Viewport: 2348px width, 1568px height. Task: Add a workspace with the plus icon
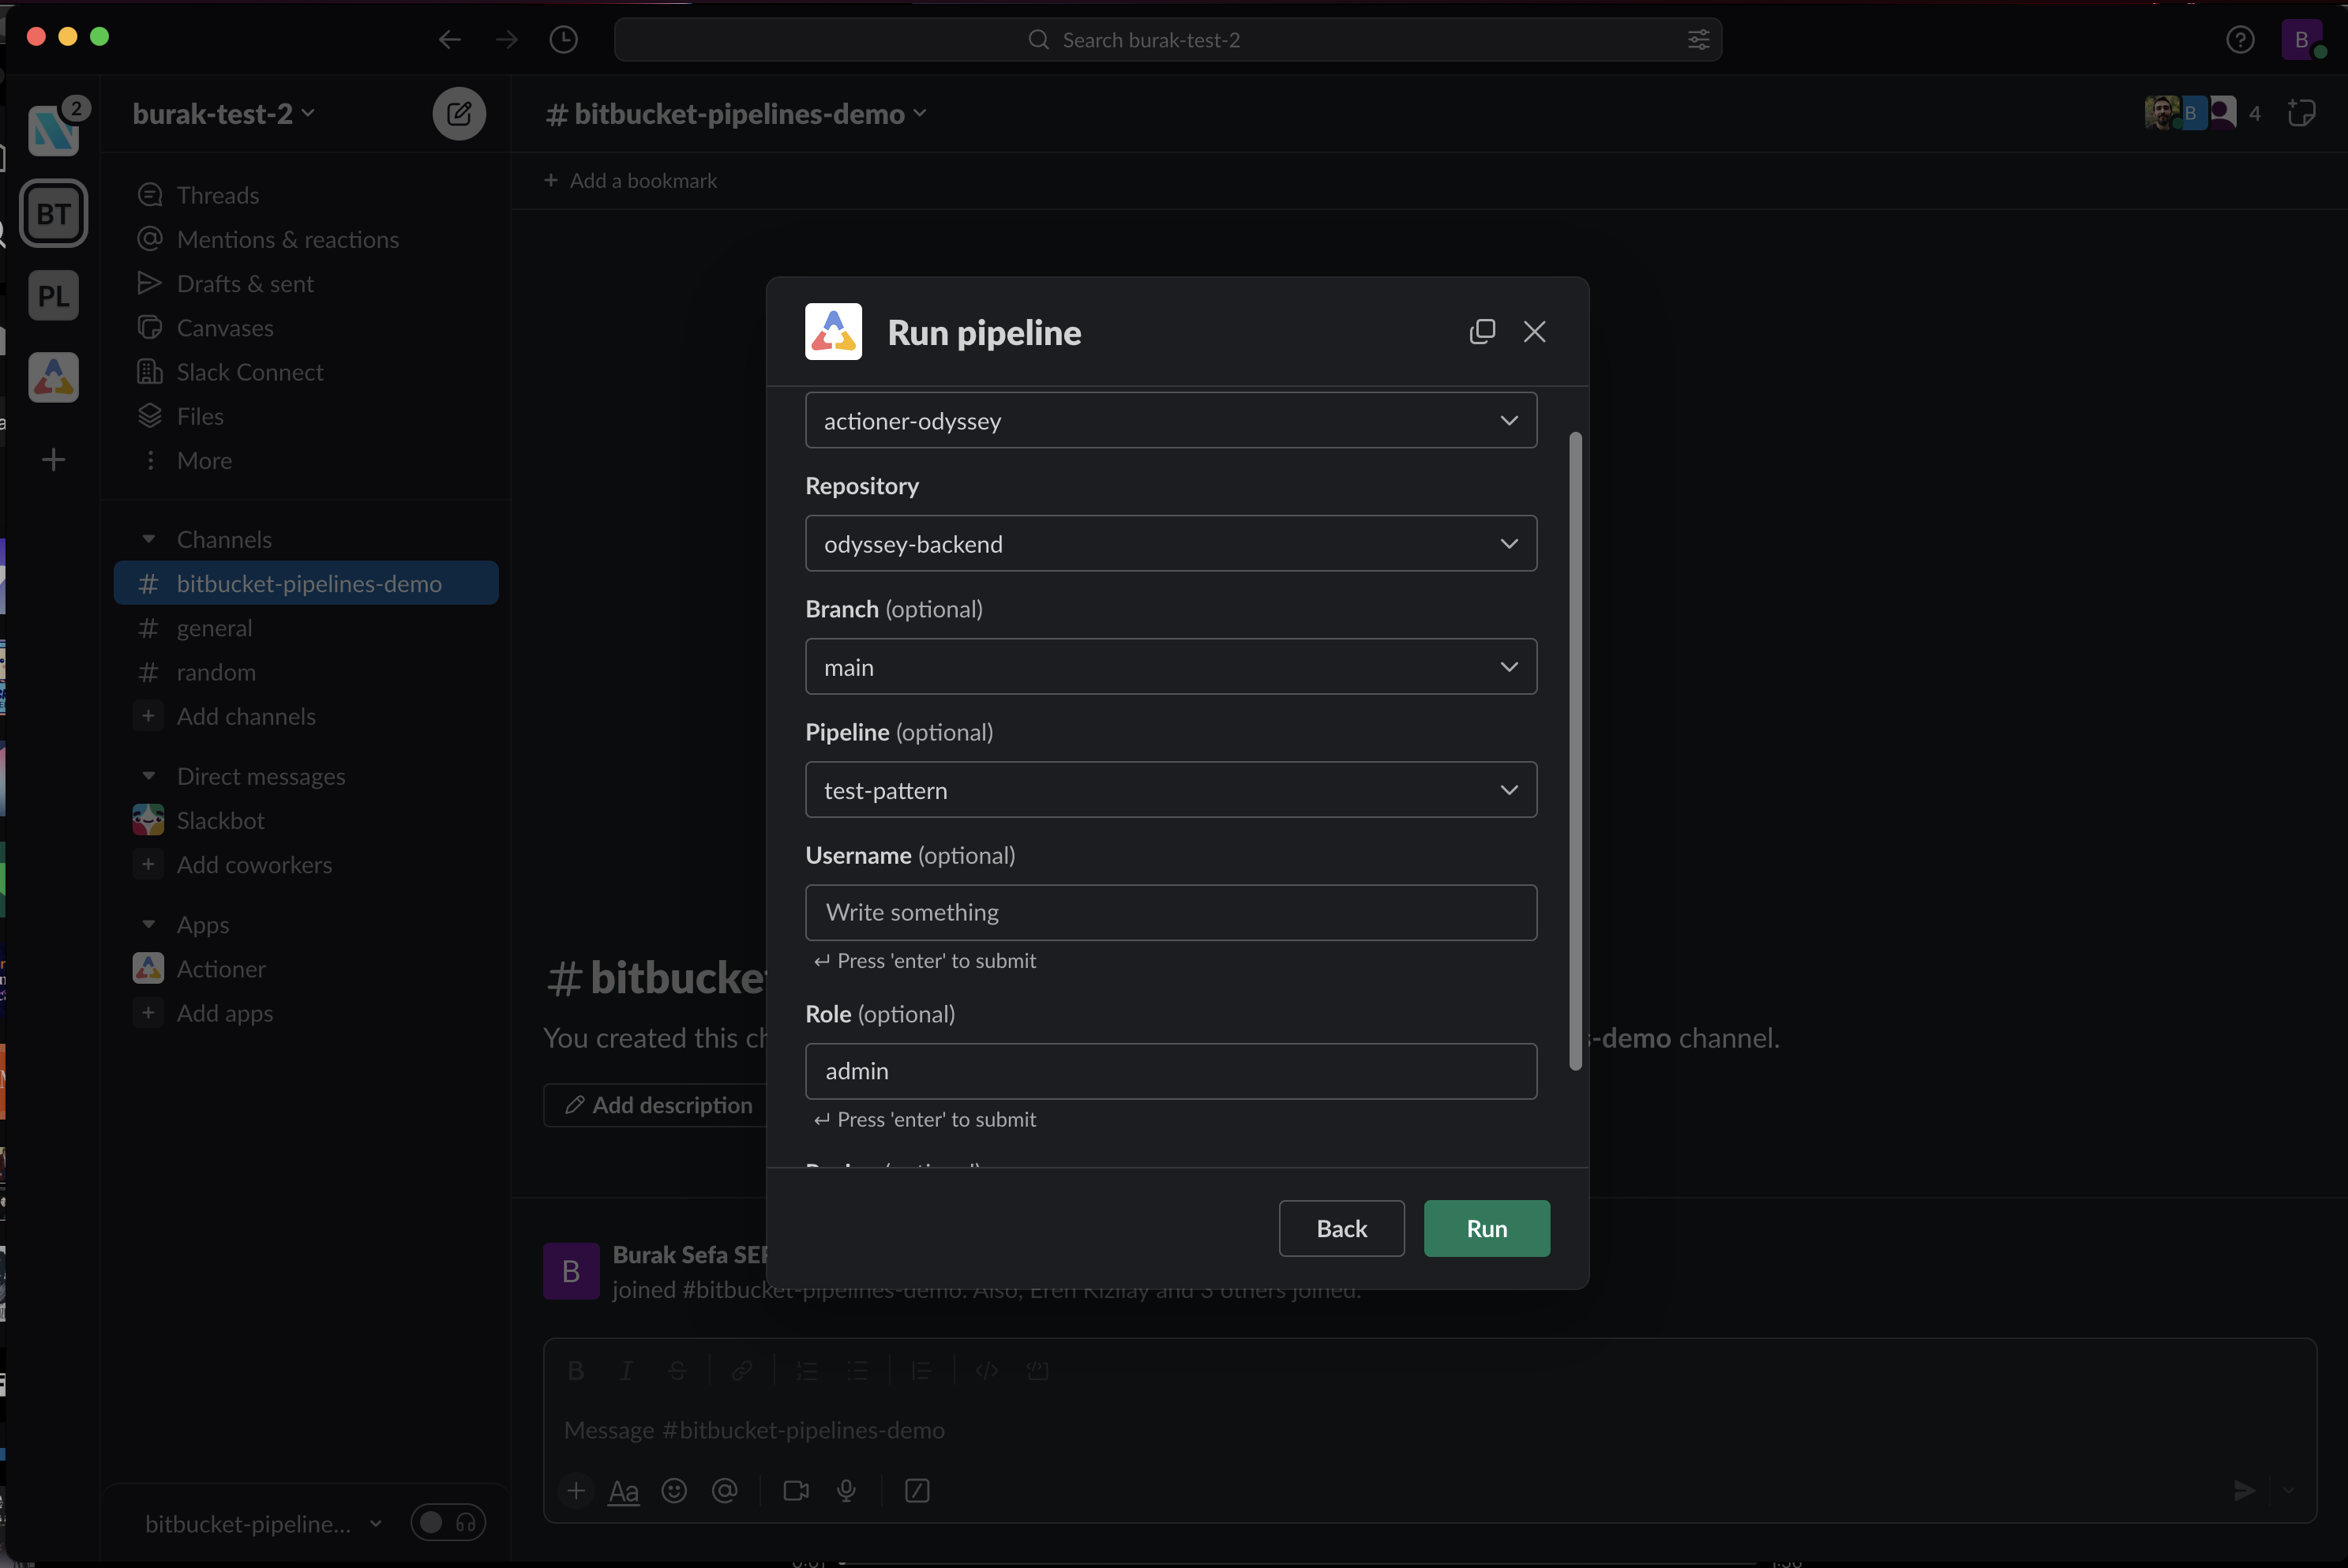coord(54,460)
